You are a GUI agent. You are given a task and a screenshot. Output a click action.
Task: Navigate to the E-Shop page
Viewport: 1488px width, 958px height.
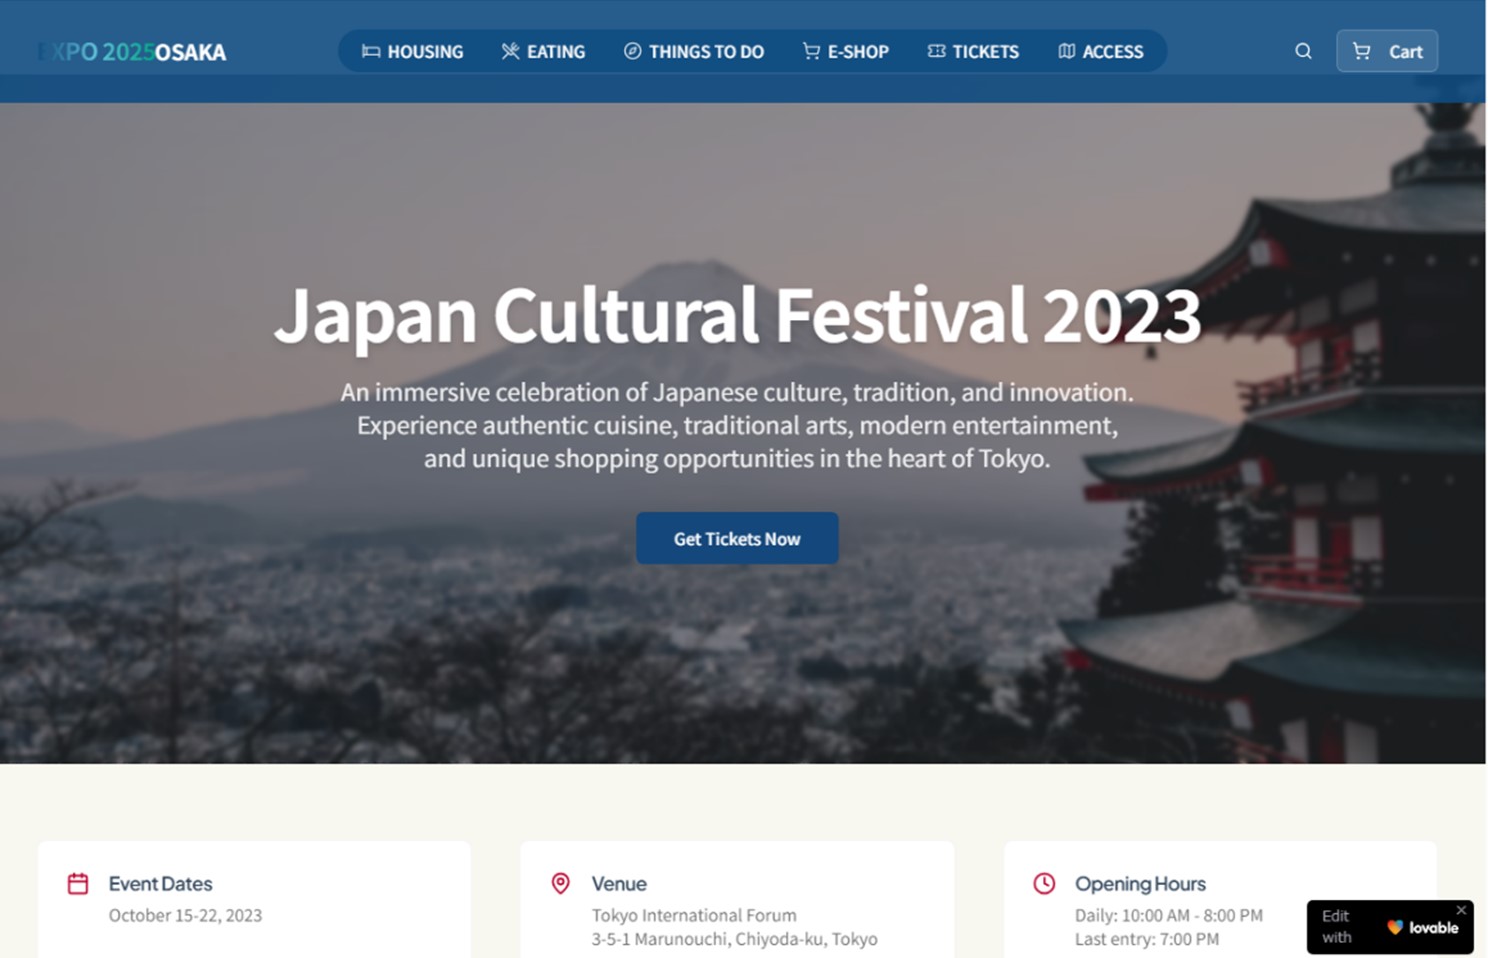[x=845, y=51]
